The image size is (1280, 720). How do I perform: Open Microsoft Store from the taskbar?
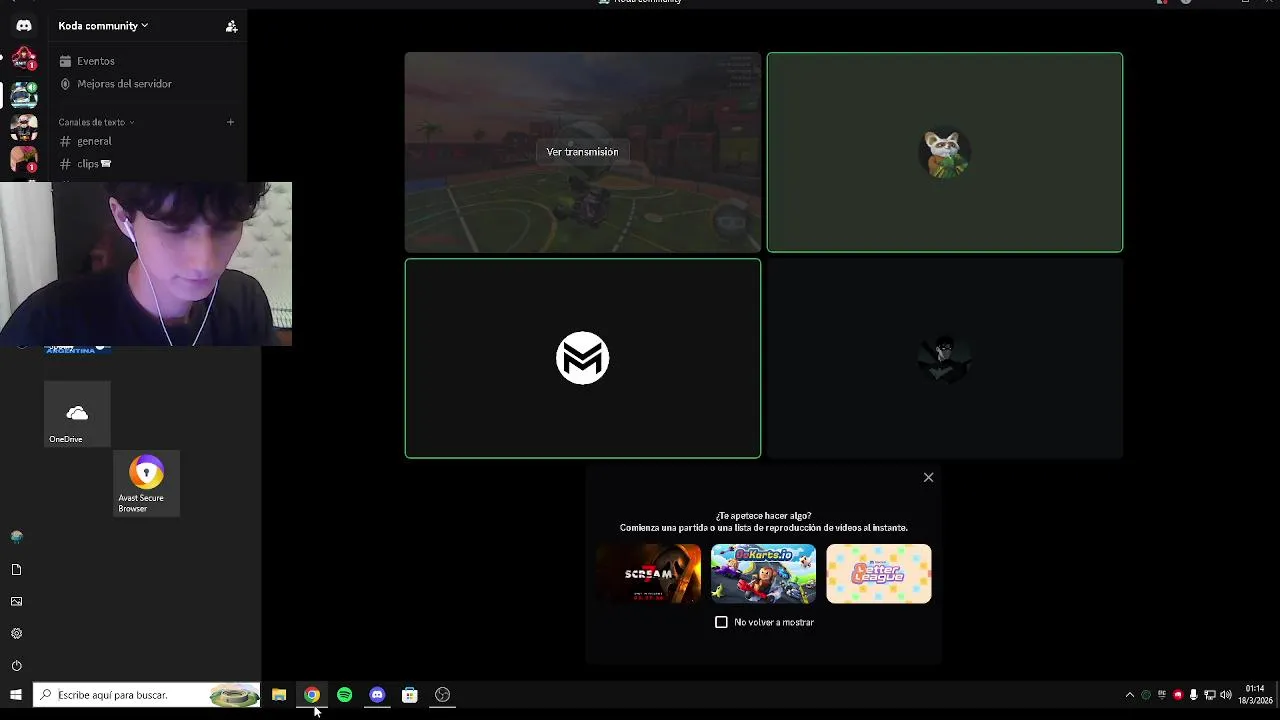point(410,695)
